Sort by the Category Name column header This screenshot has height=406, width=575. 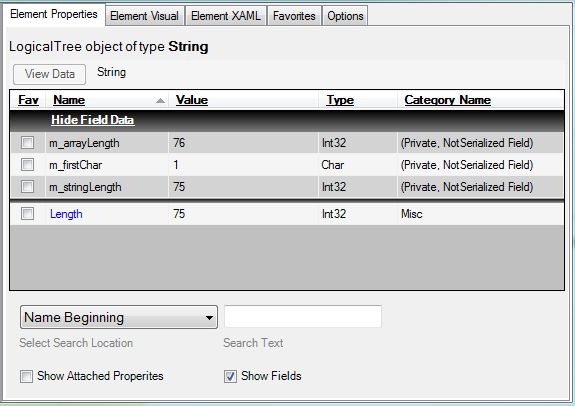[447, 100]
